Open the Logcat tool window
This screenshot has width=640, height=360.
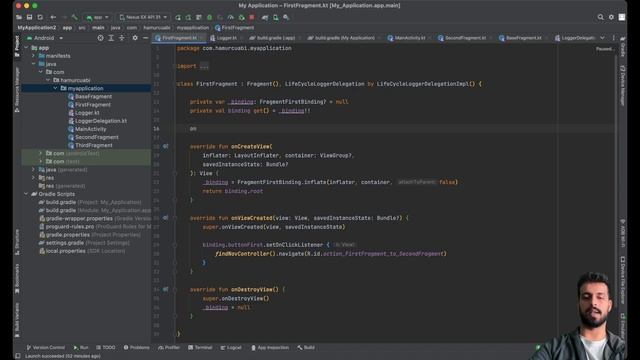(x=231, y=348)
